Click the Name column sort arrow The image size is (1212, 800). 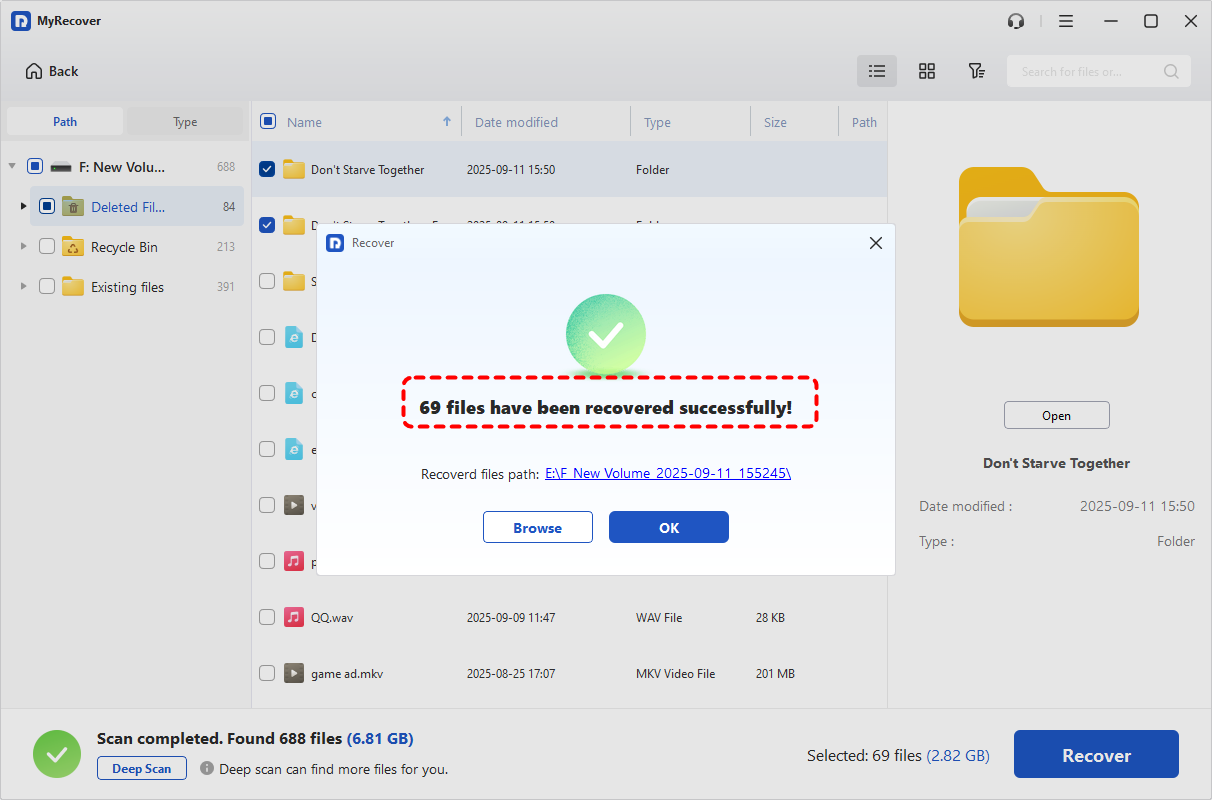tap(447, 122)
